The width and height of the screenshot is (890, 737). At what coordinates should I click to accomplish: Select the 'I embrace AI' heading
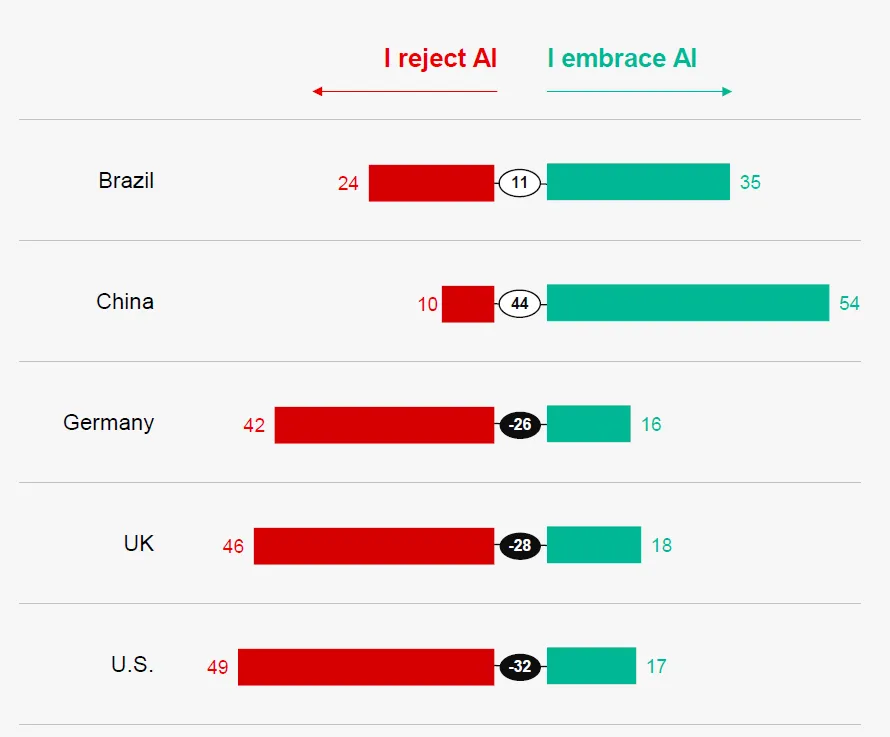[622, 59]
